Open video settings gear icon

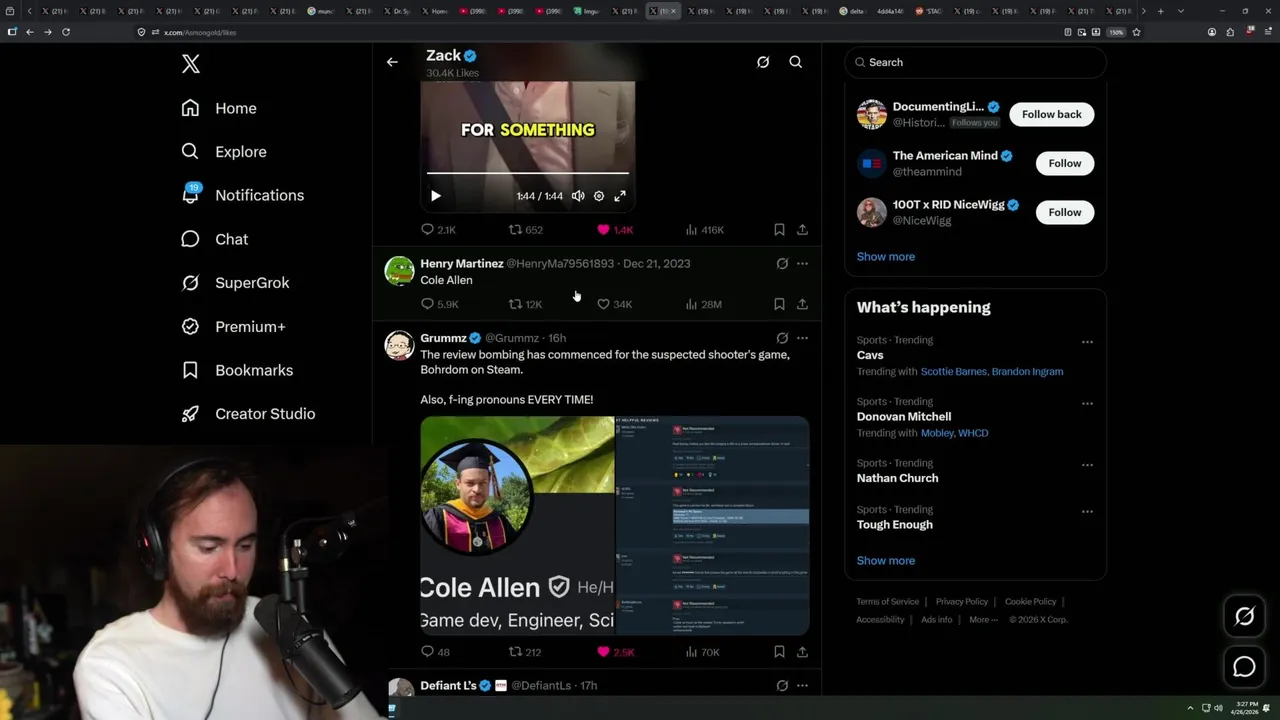tap(599, 196)
